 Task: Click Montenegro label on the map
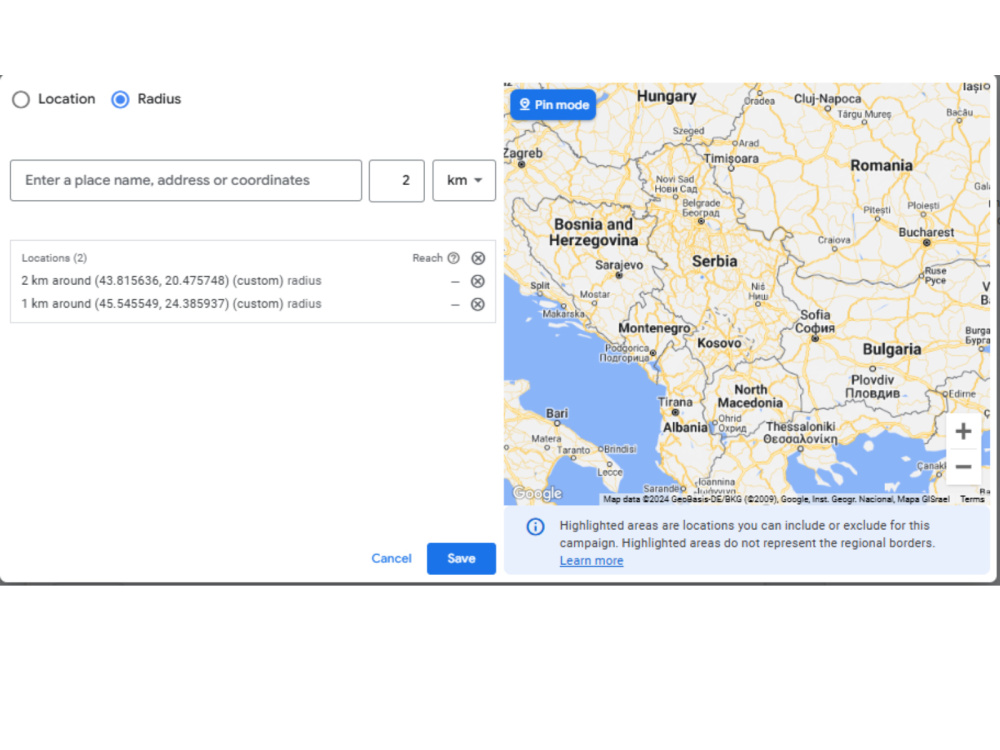point(654,328)
